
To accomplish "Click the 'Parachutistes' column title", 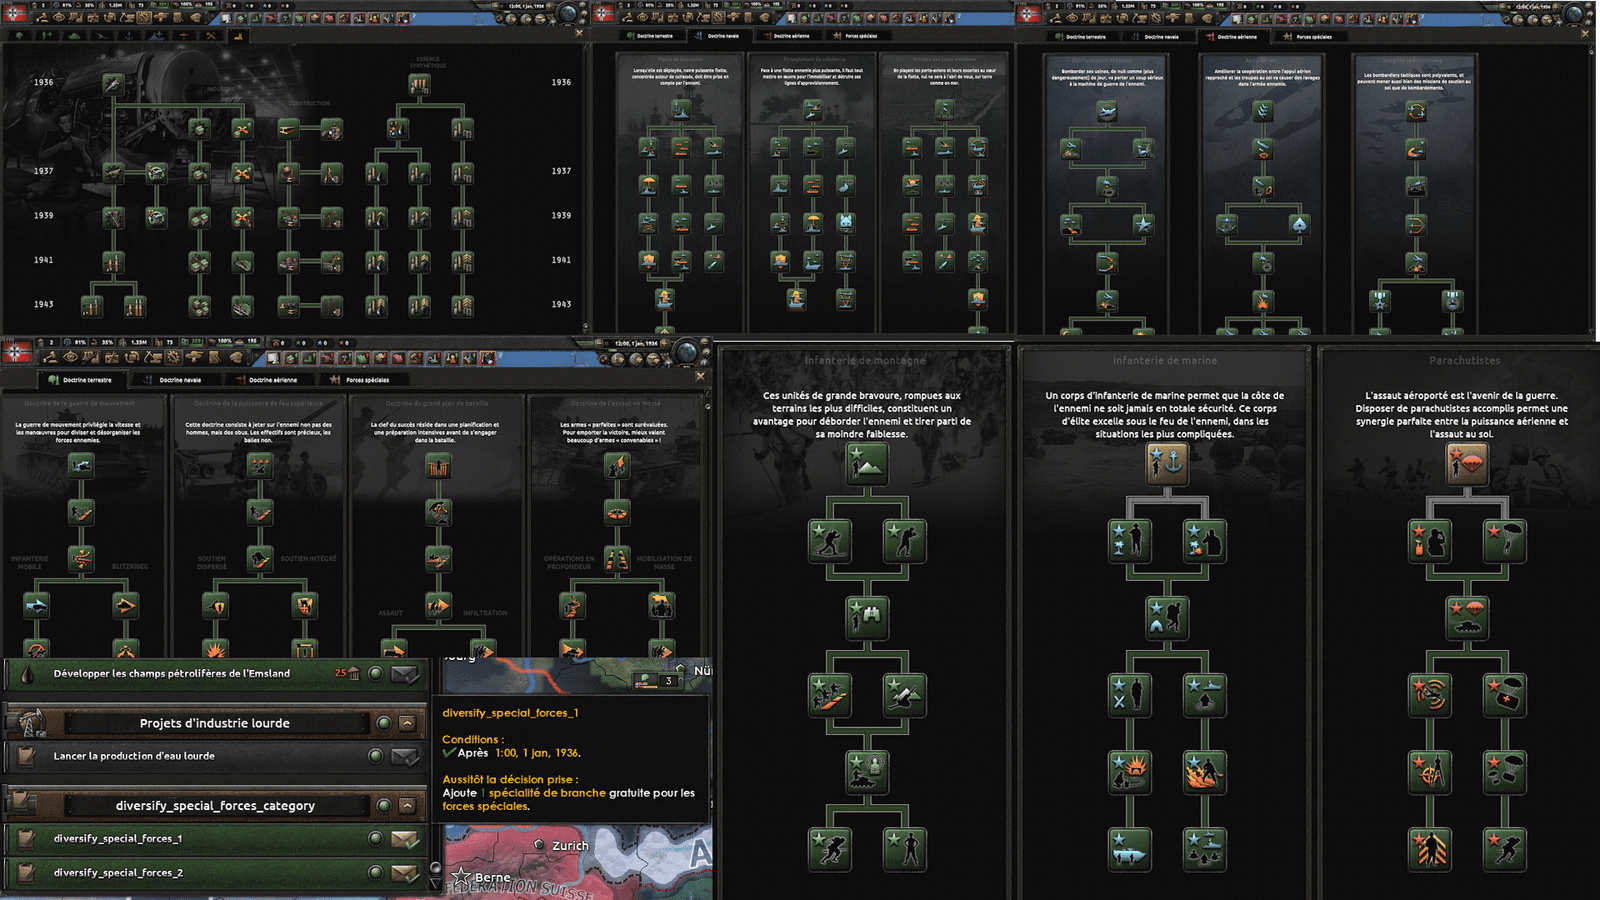I will tap(1465, 360).
